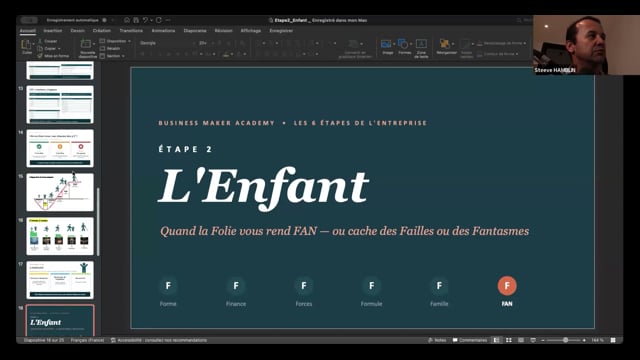Toggle the Notes pane button
This screenshot has width=640, height=360.
(x=437, y=340)
